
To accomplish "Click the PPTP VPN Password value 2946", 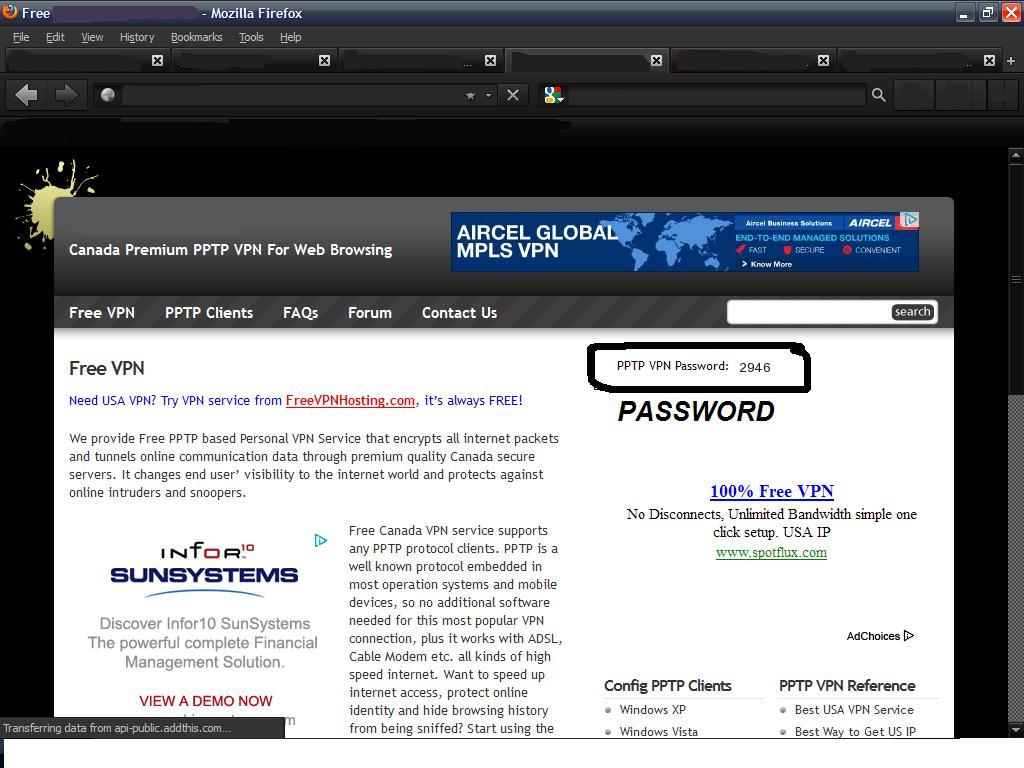I will coord(755,368).
